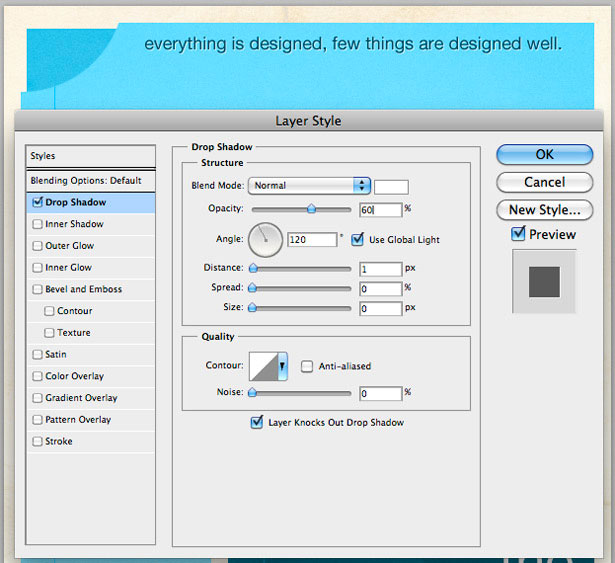This screenshot has width=615, height=563.
Task: Toggle Use Global Light checkbox
Action: point(357,239)
